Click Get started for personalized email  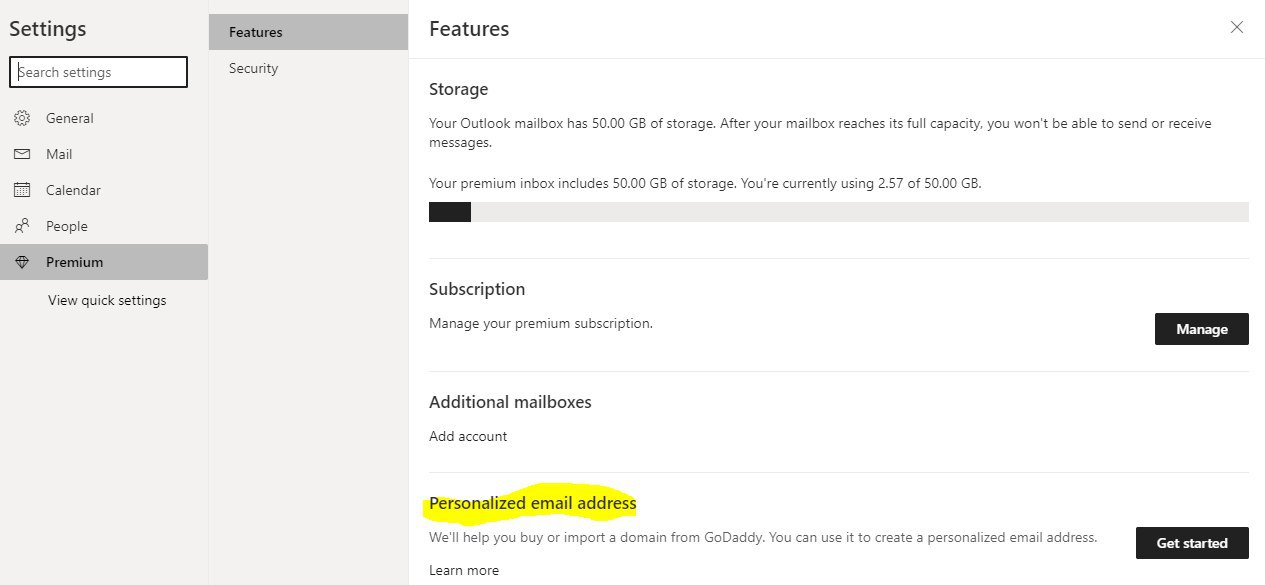coord(1192,543)
